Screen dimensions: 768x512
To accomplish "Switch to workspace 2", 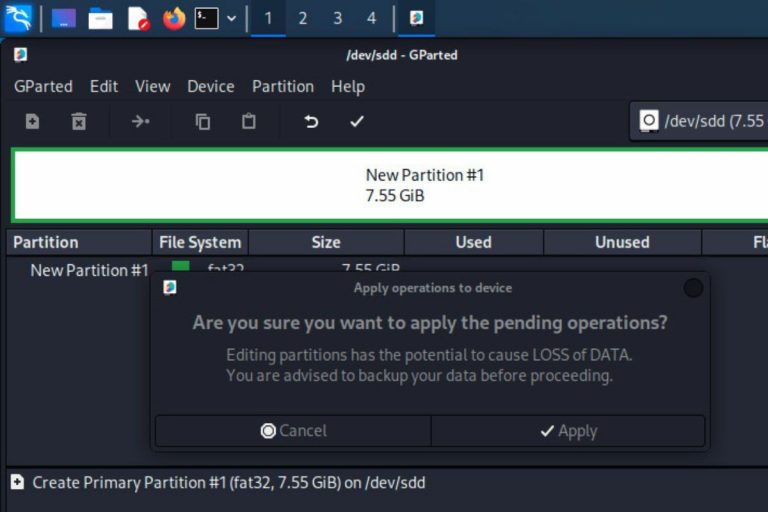I will 303,19.
